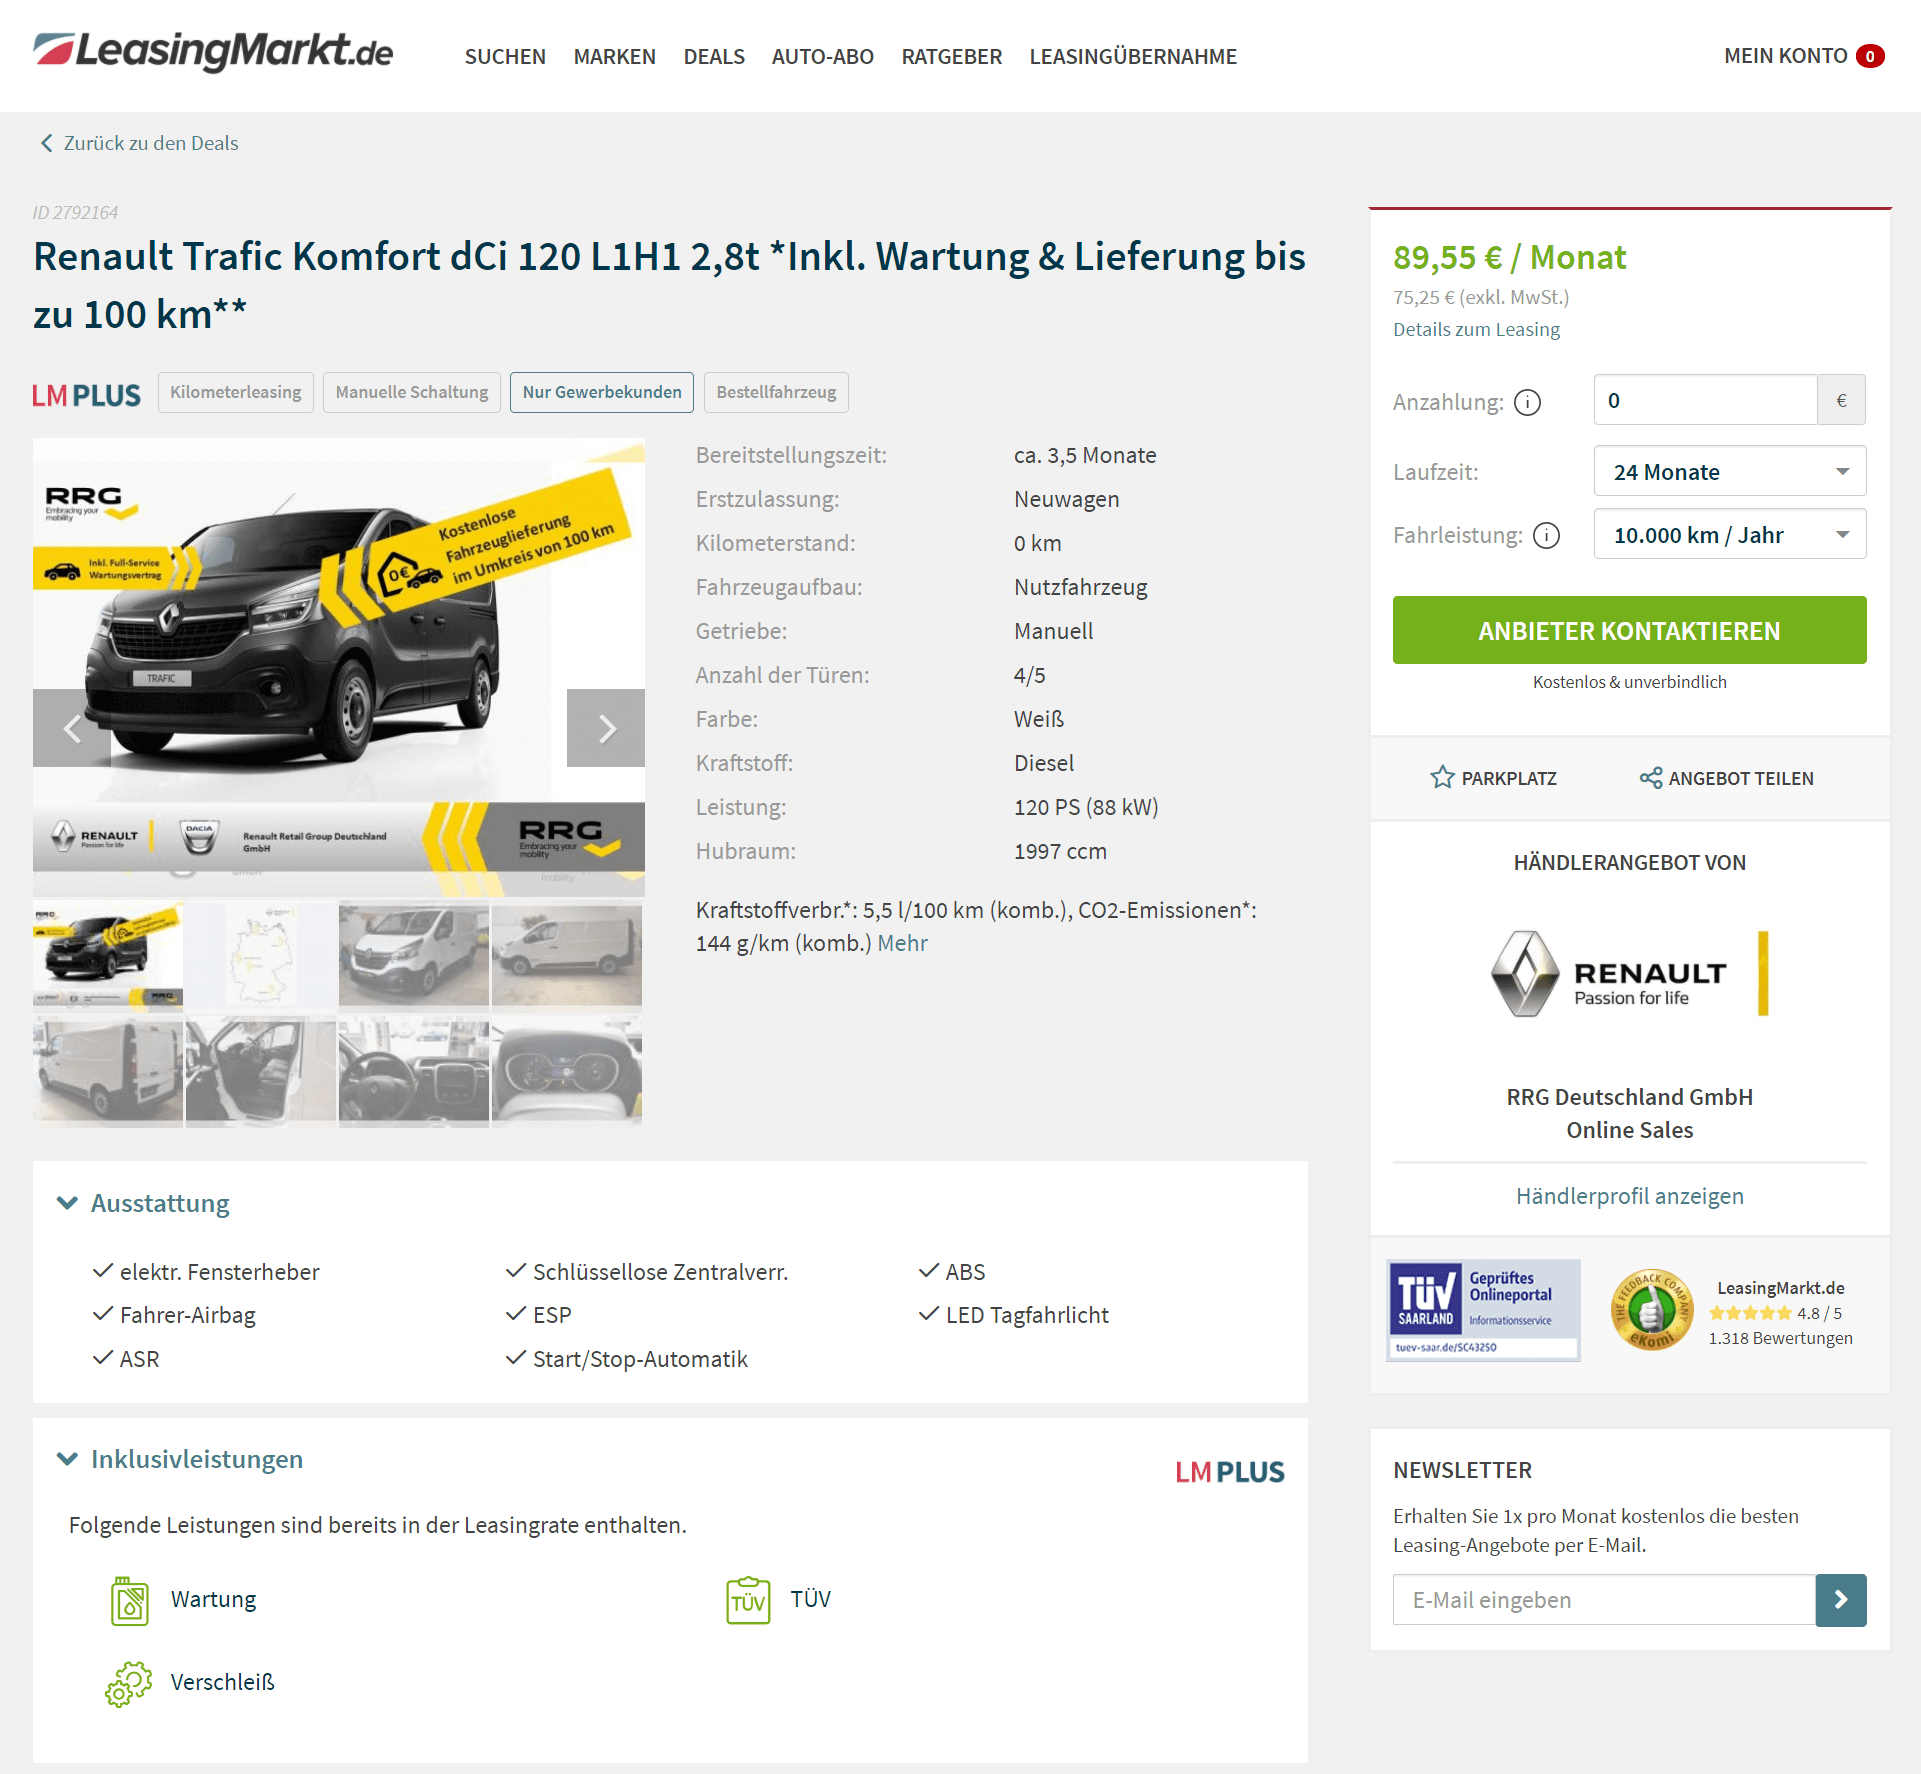Open the Händlerprofil anzeigen link
The height and width of the screenshot is (1774, 1921).
[1630, 1196]
